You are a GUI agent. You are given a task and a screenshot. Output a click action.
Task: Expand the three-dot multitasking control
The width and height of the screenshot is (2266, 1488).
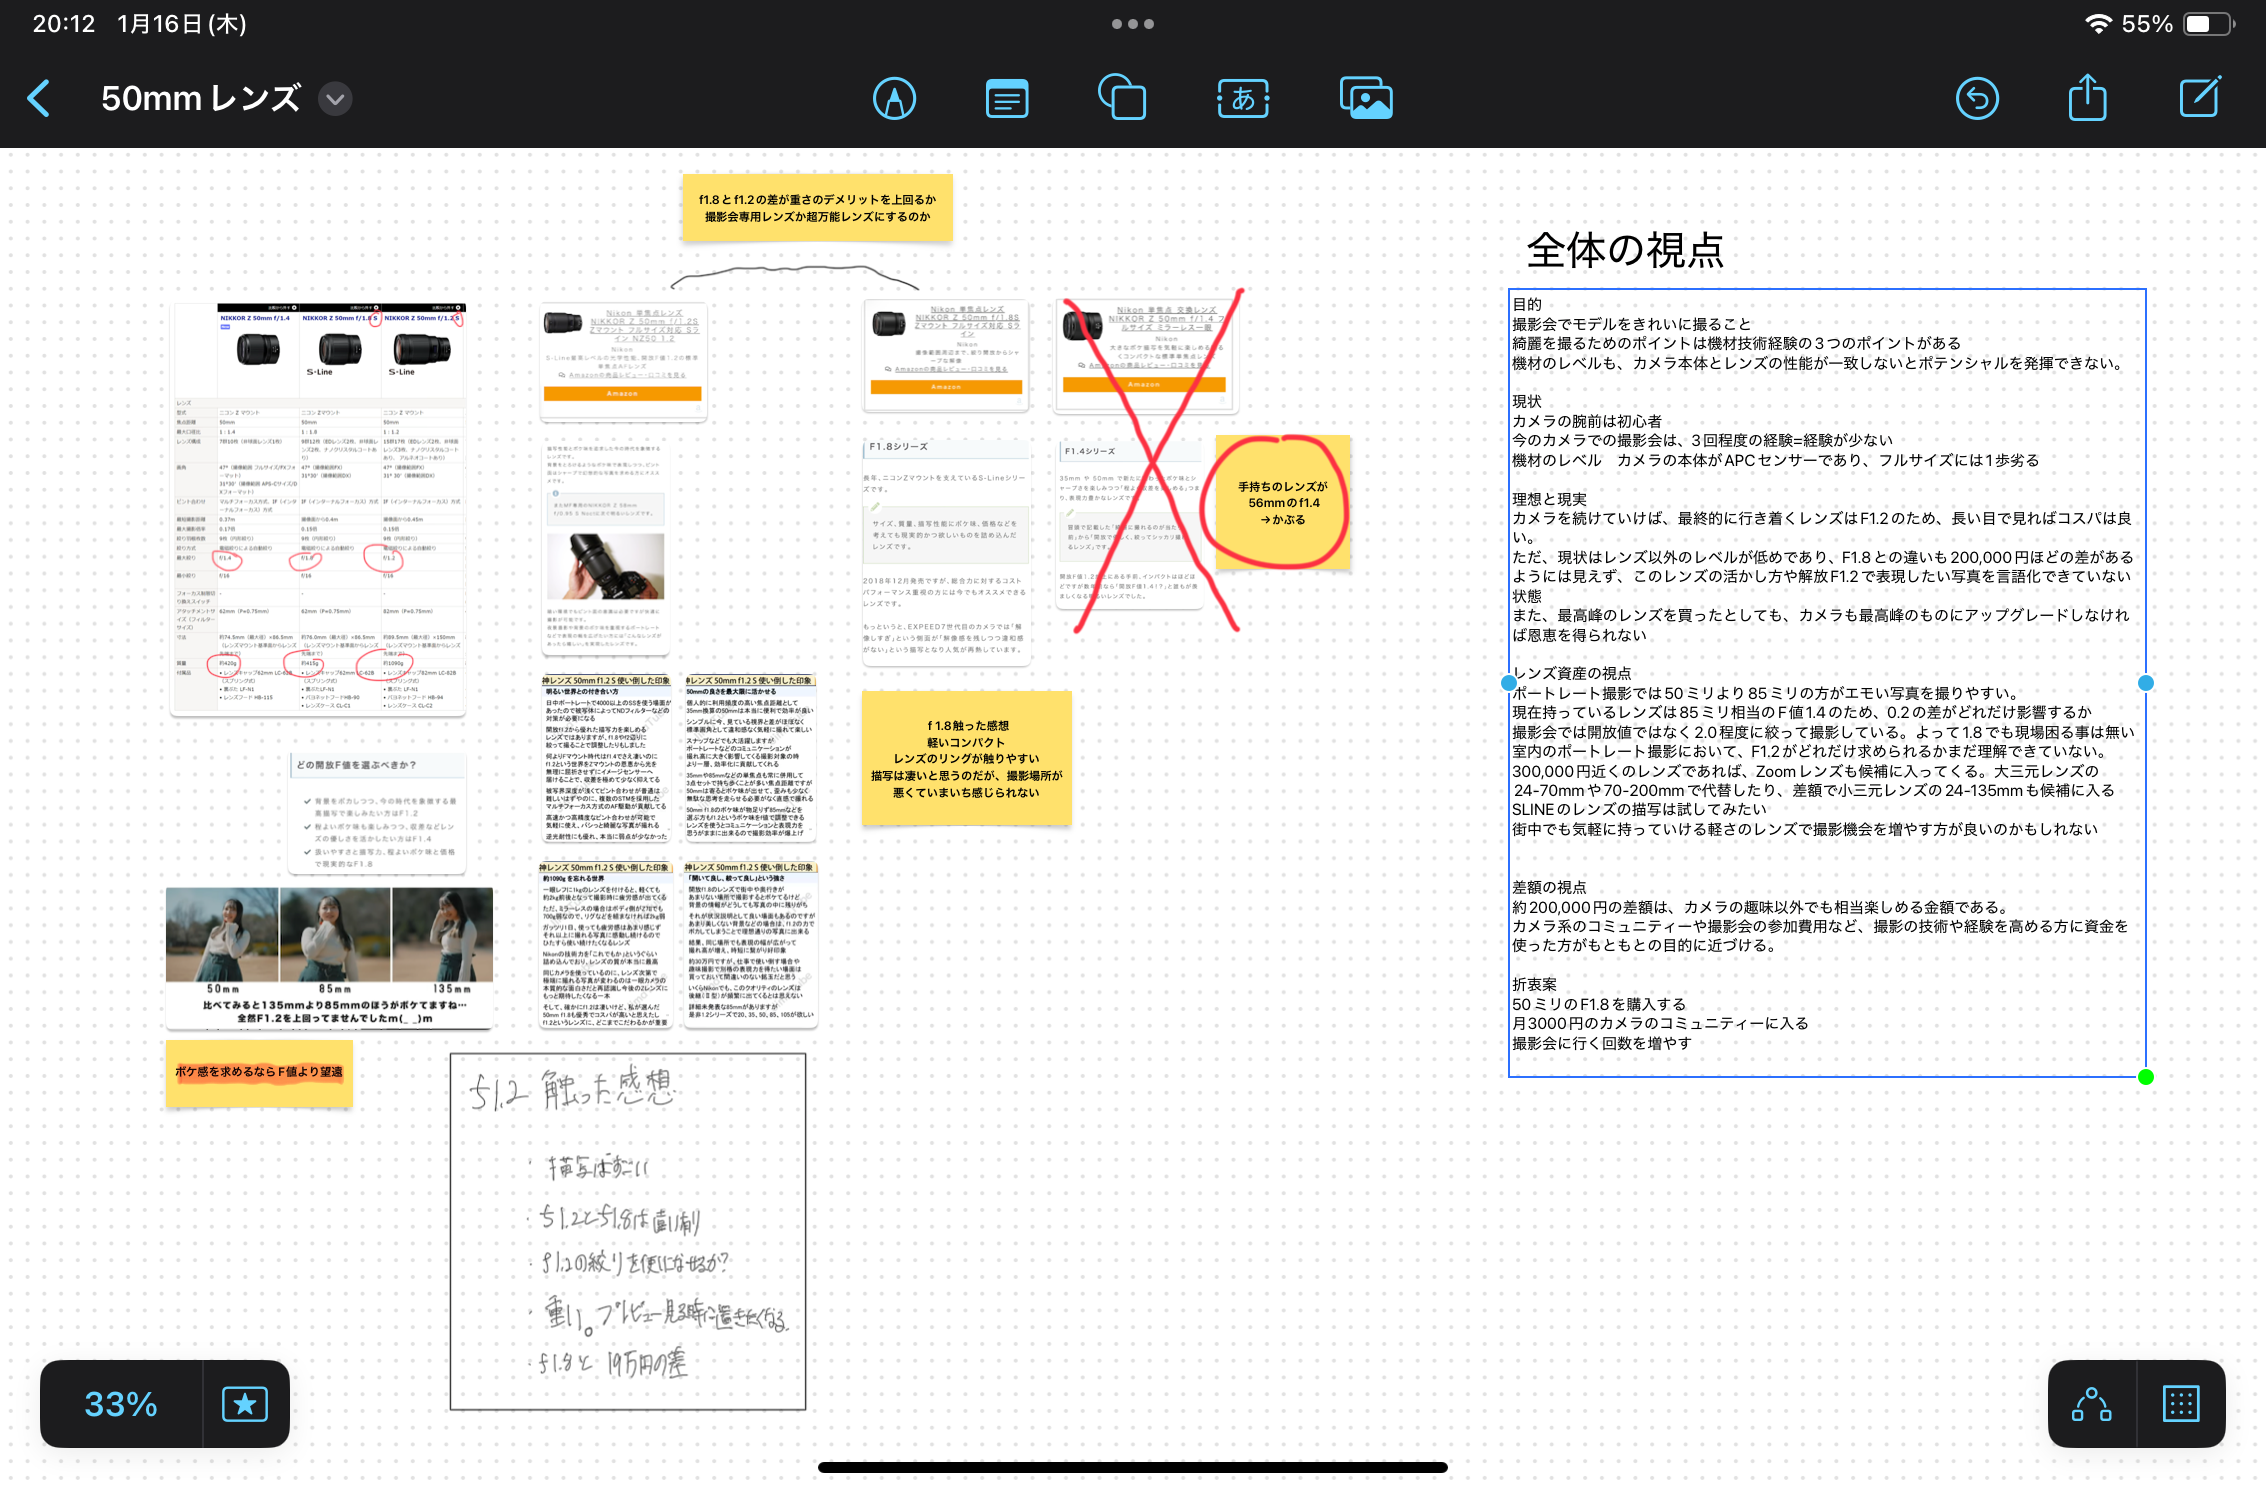click(1133, 23)
